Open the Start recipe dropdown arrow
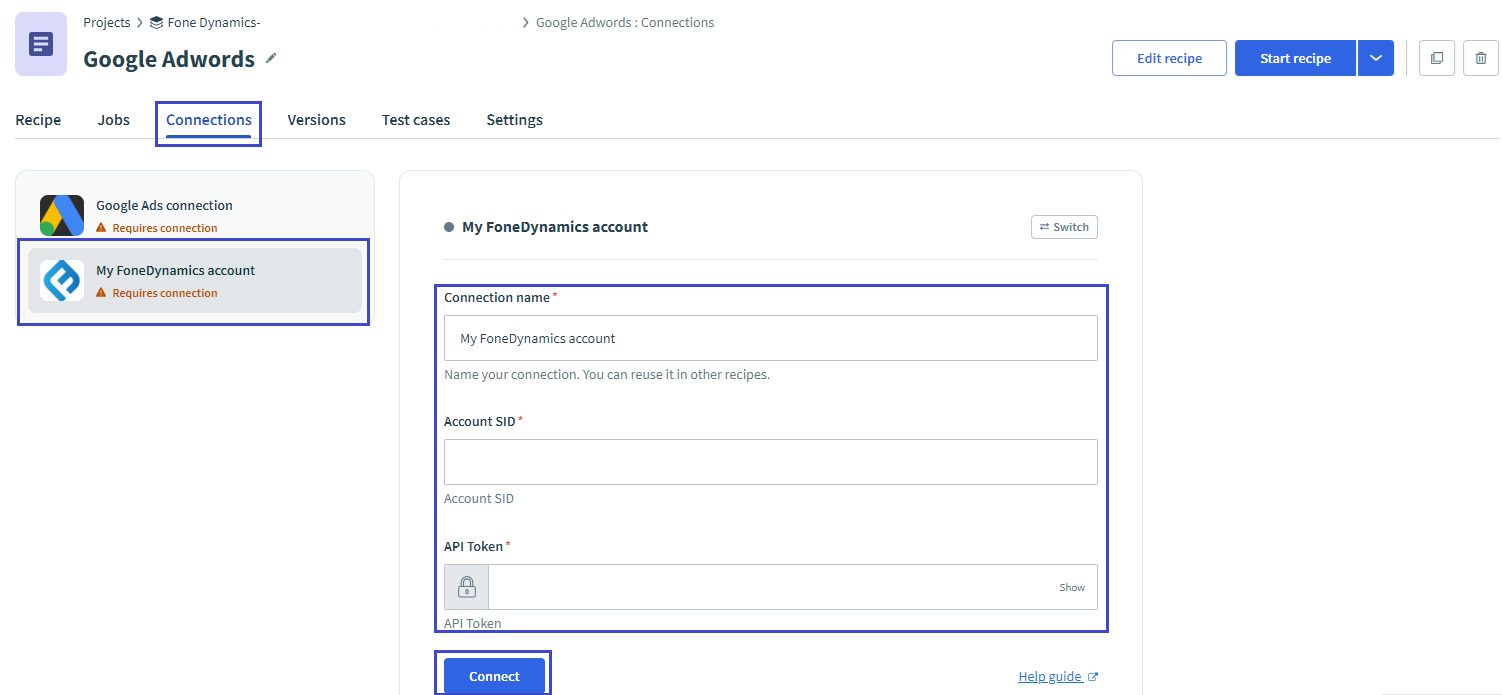1502x695 pixels. [x=1376, y=58]
